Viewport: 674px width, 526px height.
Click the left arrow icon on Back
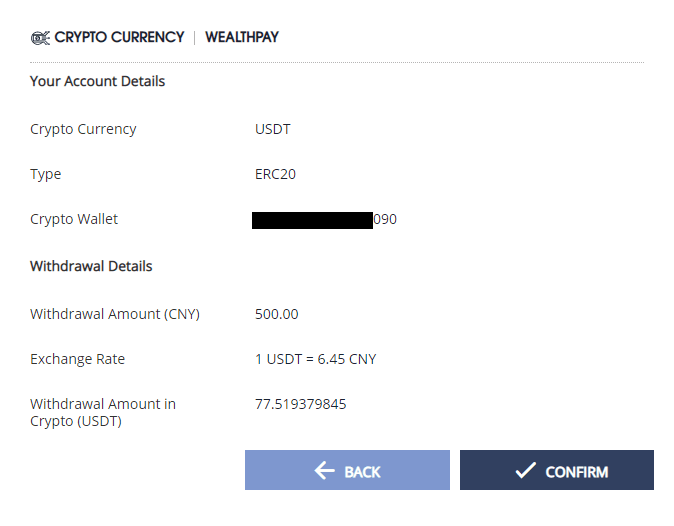tap(324, 471)
